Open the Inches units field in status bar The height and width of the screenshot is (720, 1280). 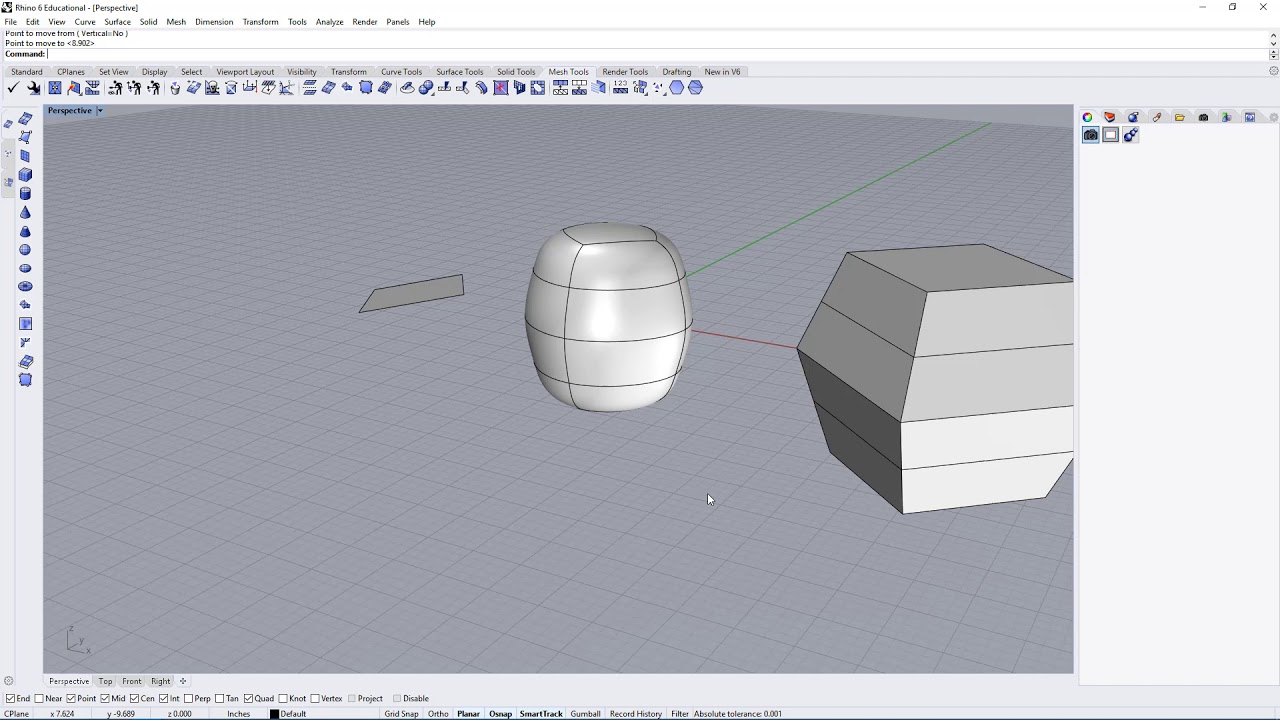[x=238, y=714]
